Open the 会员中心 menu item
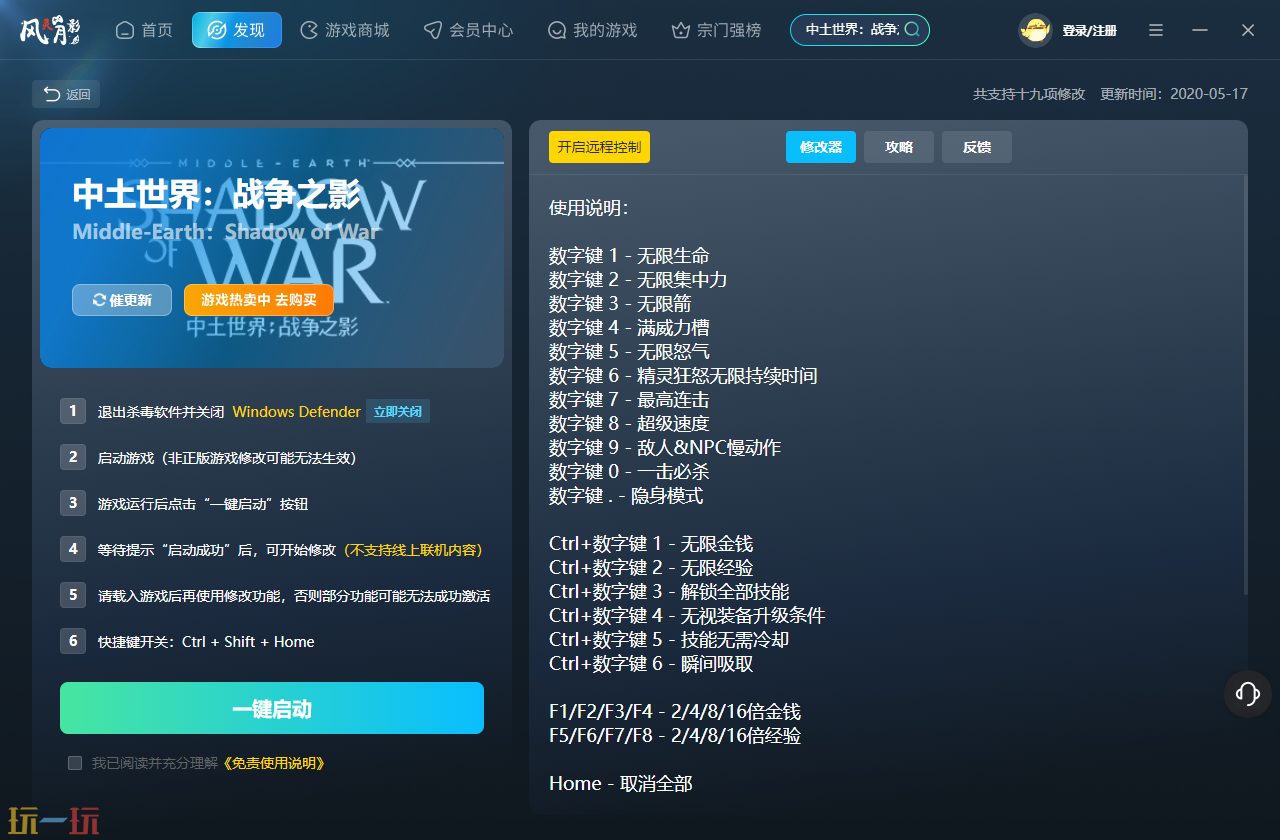This screenshot has width=1280, height=840. [x=468, y=30]
